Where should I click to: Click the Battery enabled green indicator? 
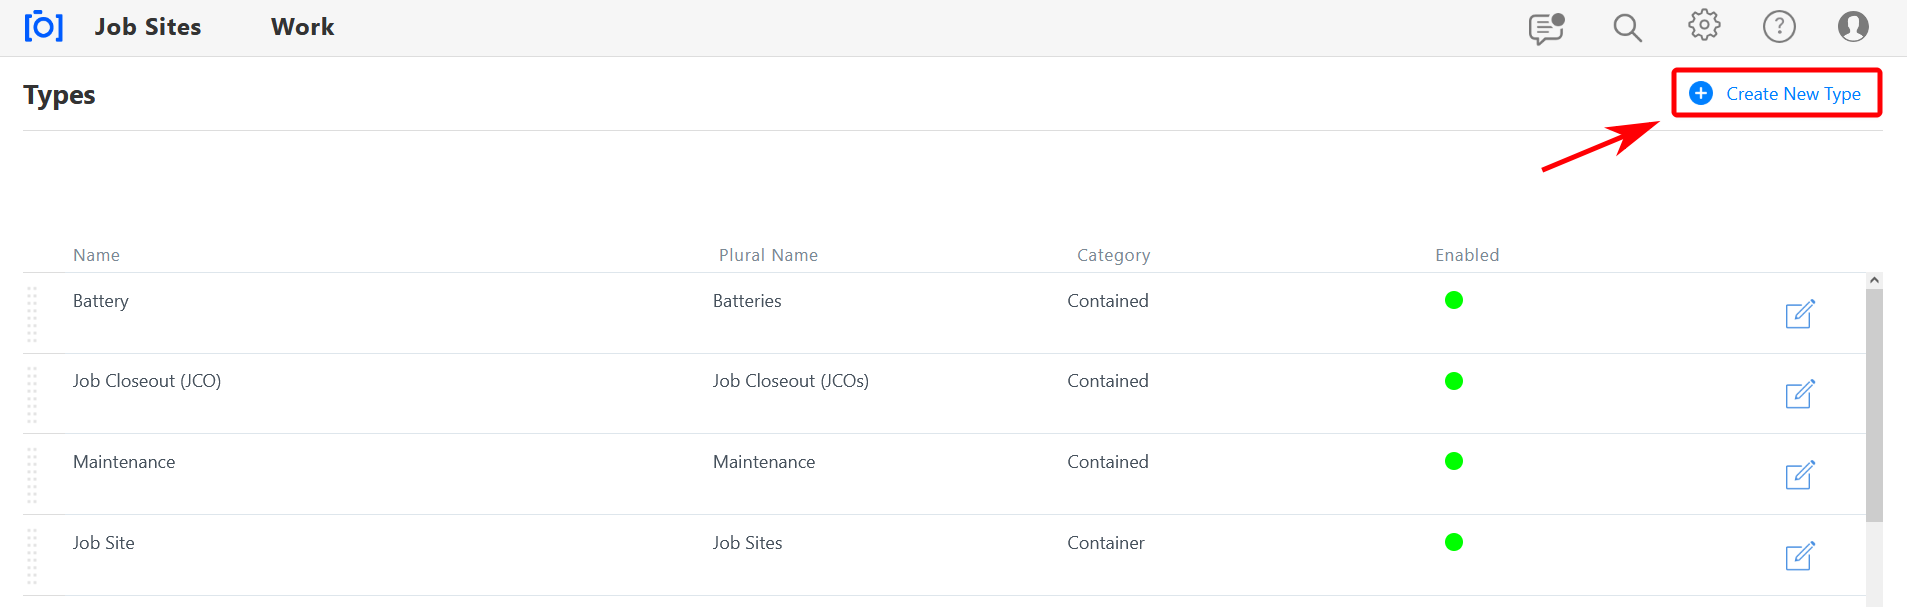[1454, 300]
